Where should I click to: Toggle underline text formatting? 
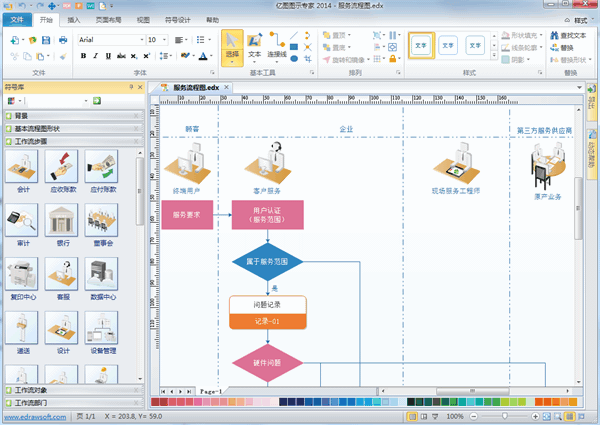click(x=107, y=56)
